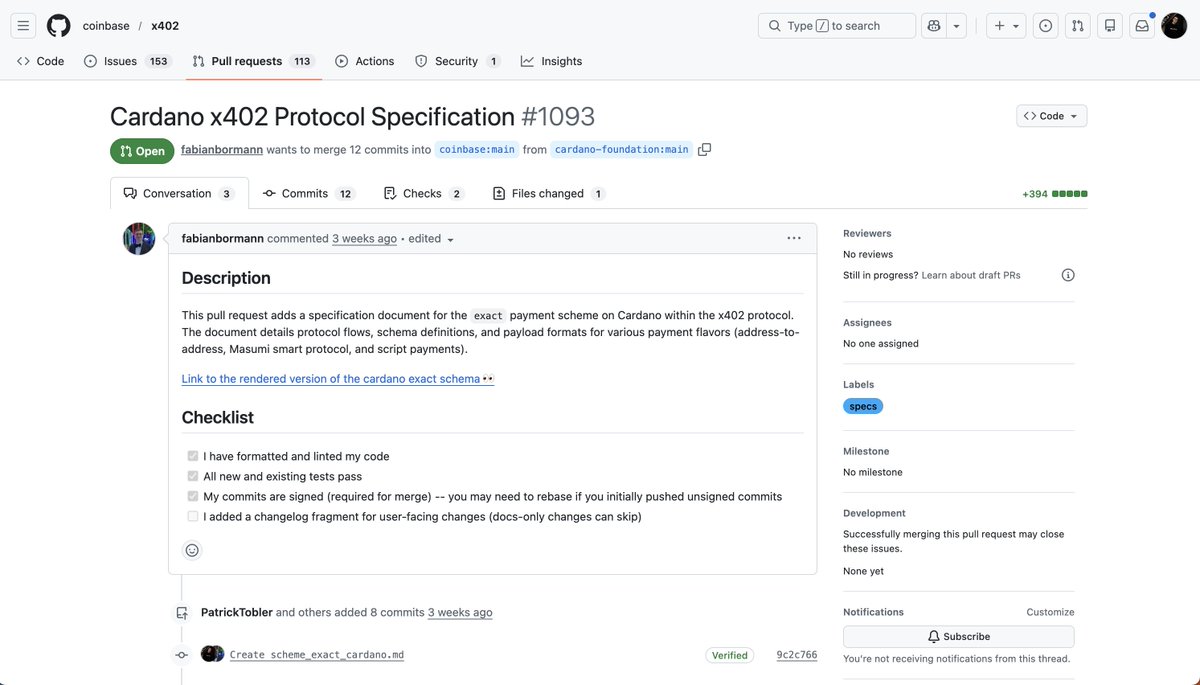The width and height of the screenshot is (1200, 685).
Task: Open pull requests icon in top header
Action: pos(1077,25)
